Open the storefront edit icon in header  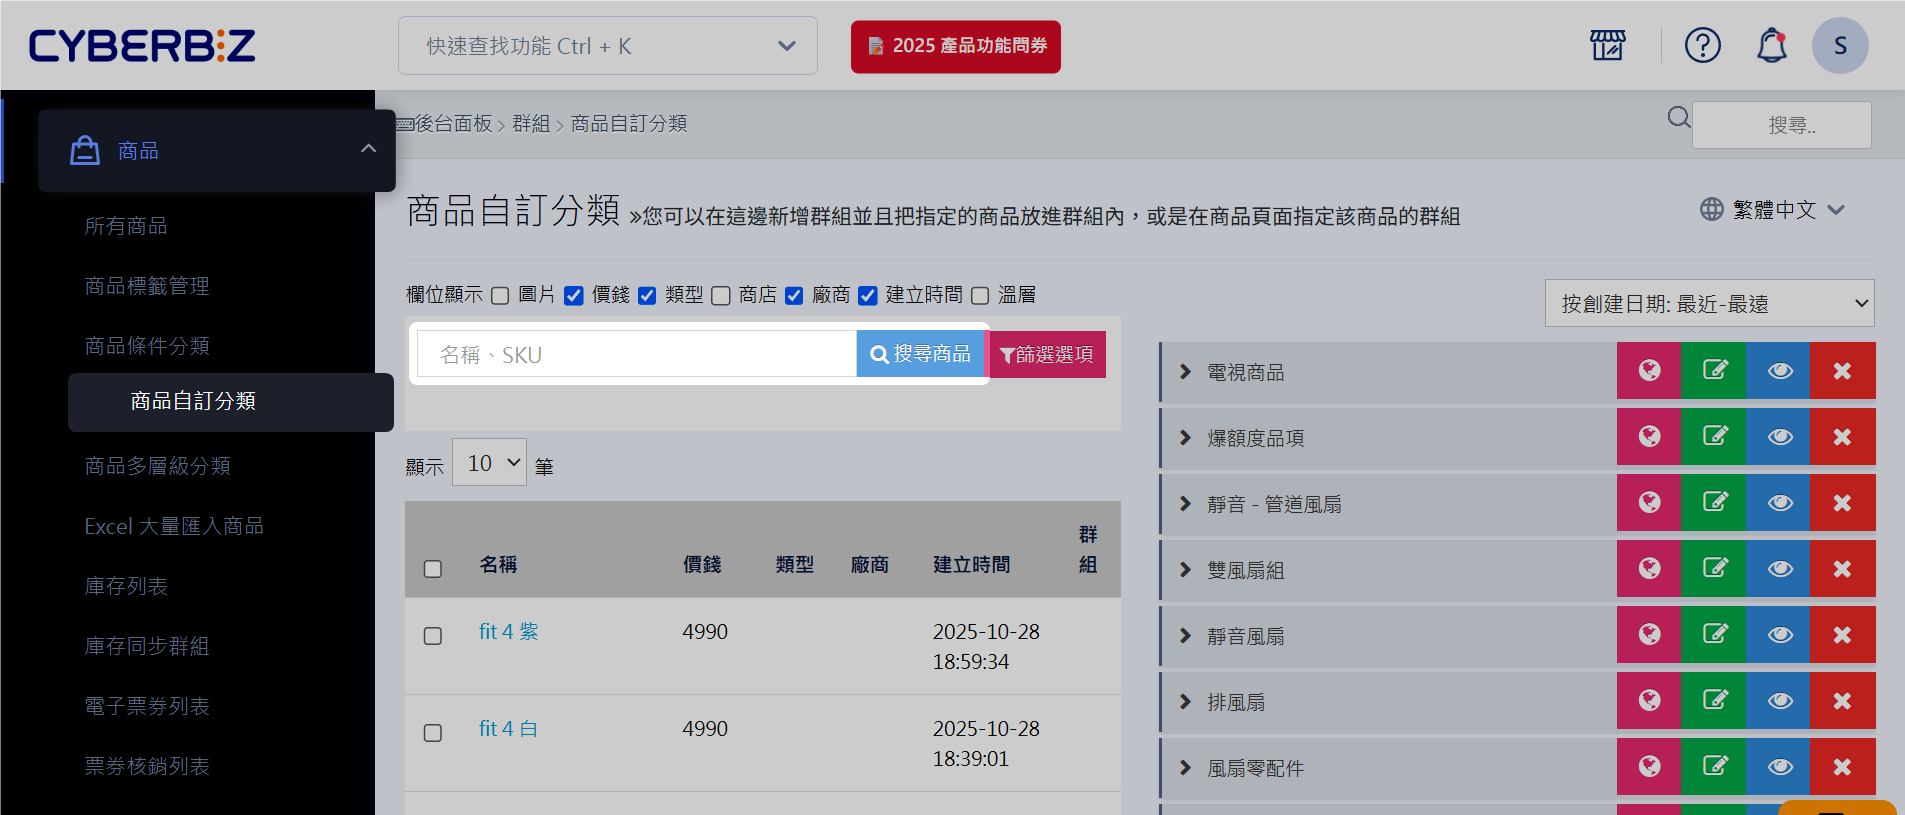tap(1607, 45)
